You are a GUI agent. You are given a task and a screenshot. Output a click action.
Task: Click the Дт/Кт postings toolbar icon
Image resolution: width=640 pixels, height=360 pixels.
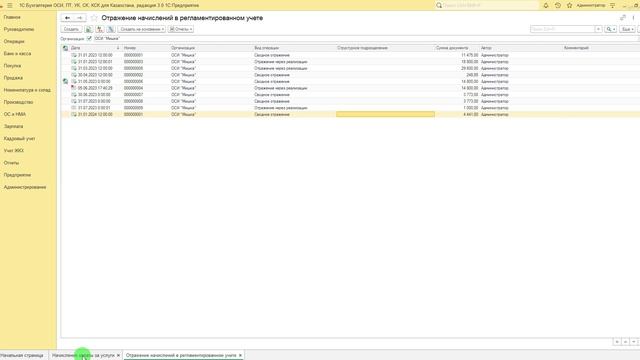pos(100,29)
